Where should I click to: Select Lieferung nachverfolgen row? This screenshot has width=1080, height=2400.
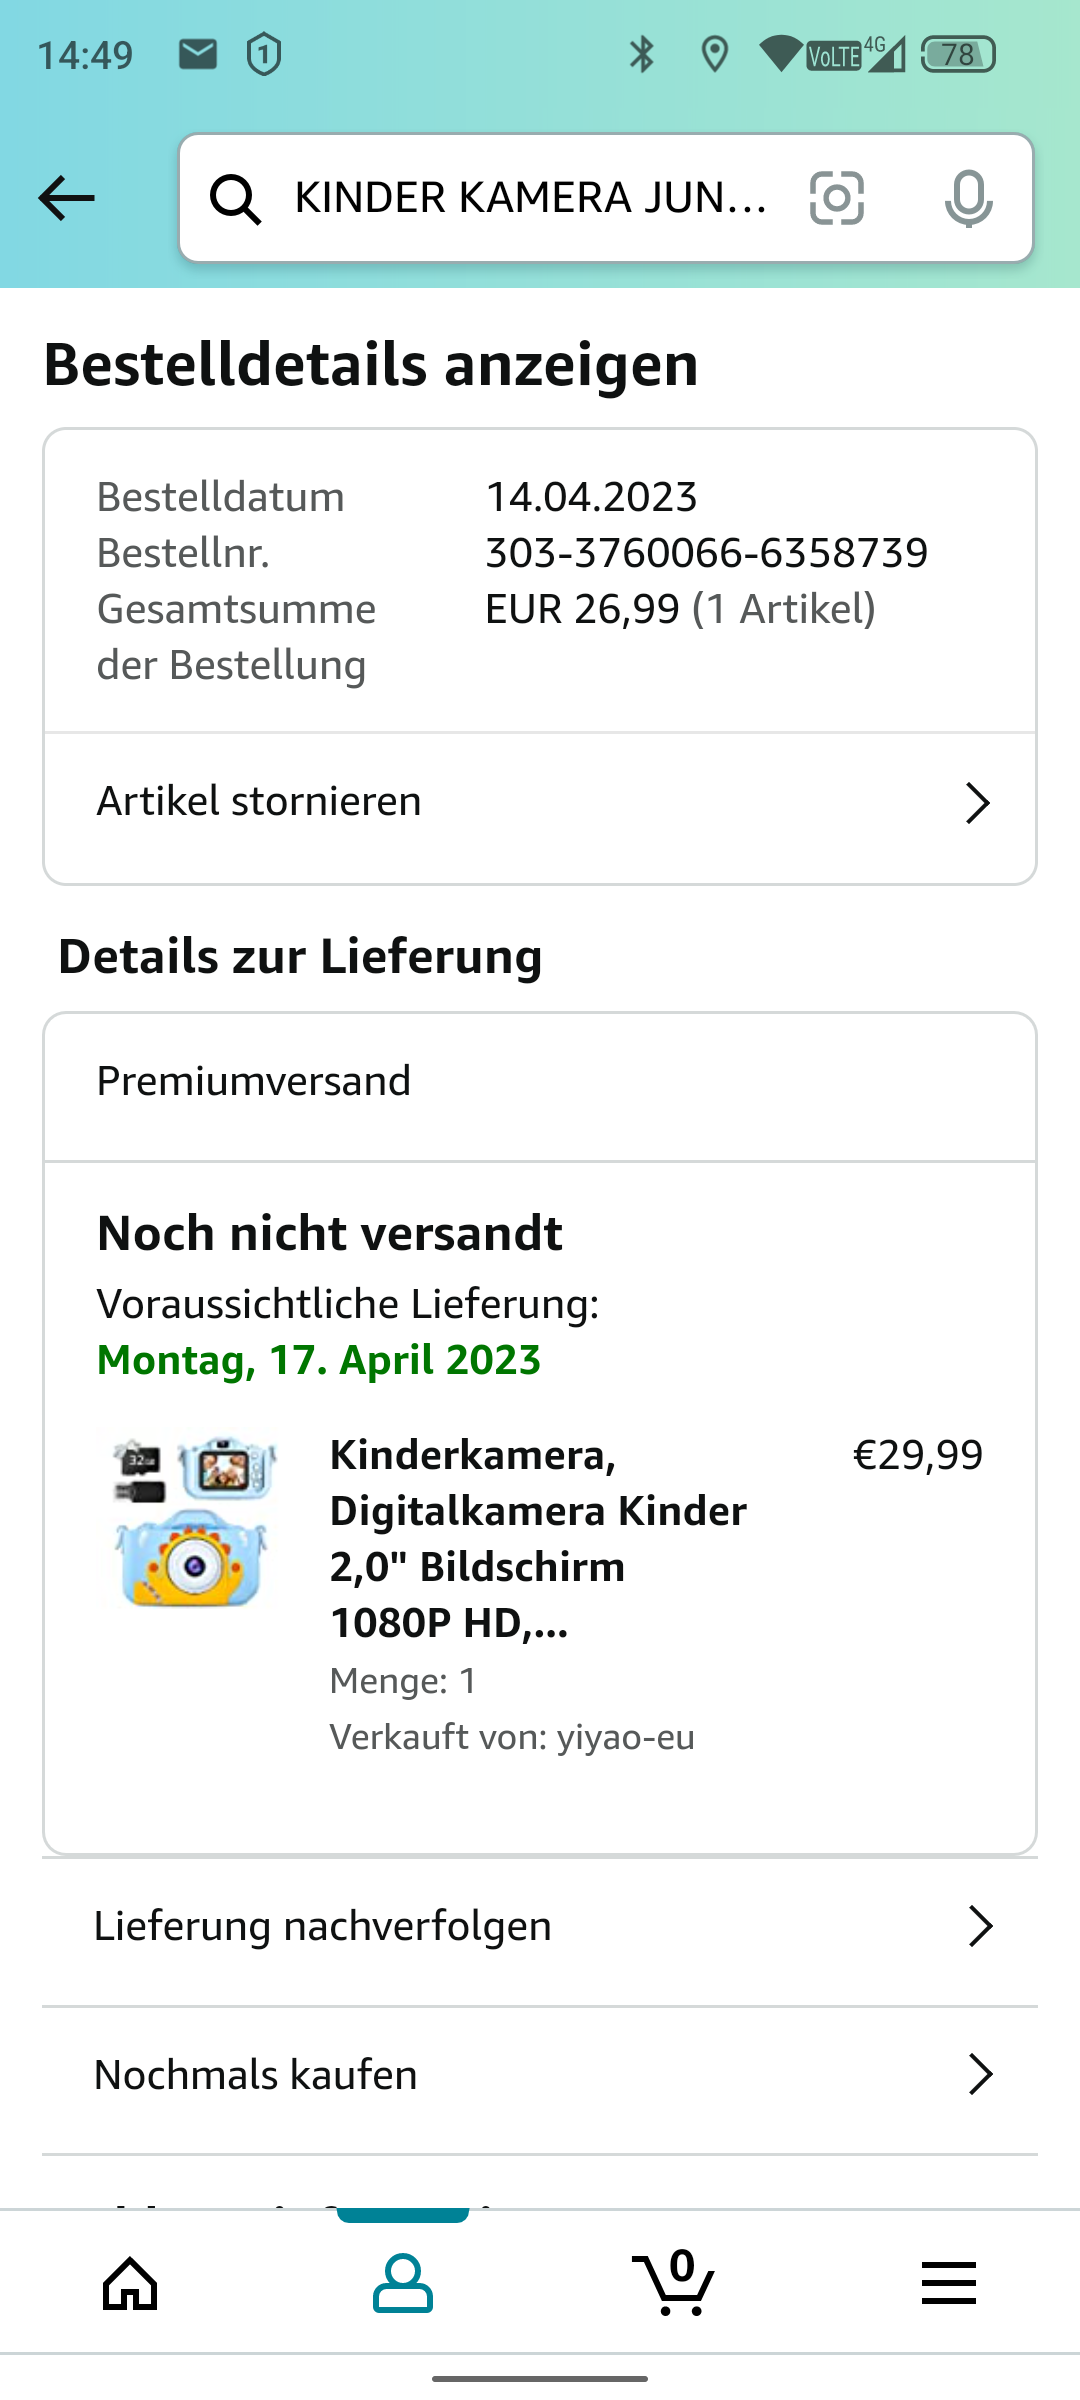pyautogui.click(x=323, y=1926)
